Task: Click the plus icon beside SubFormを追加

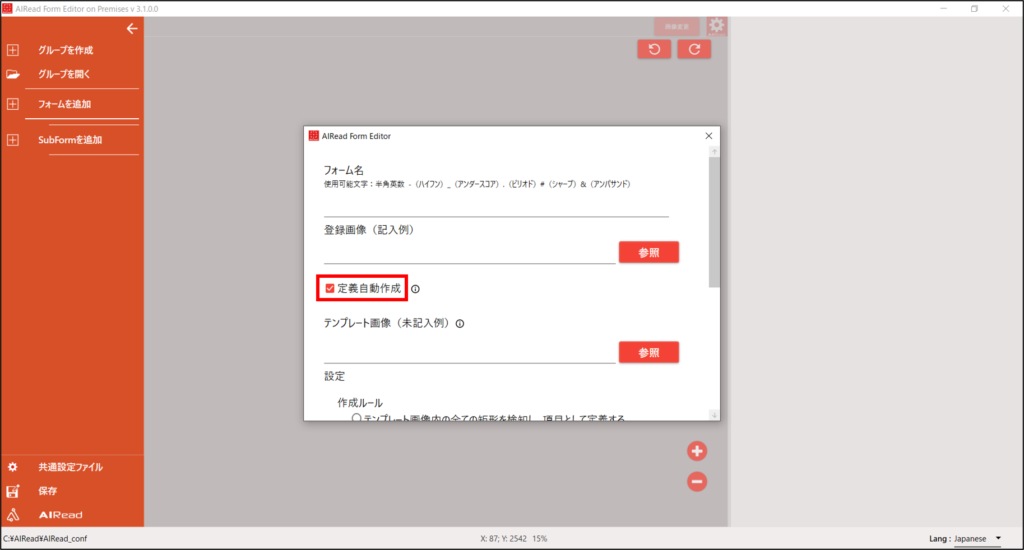Action: coord(13,140)
